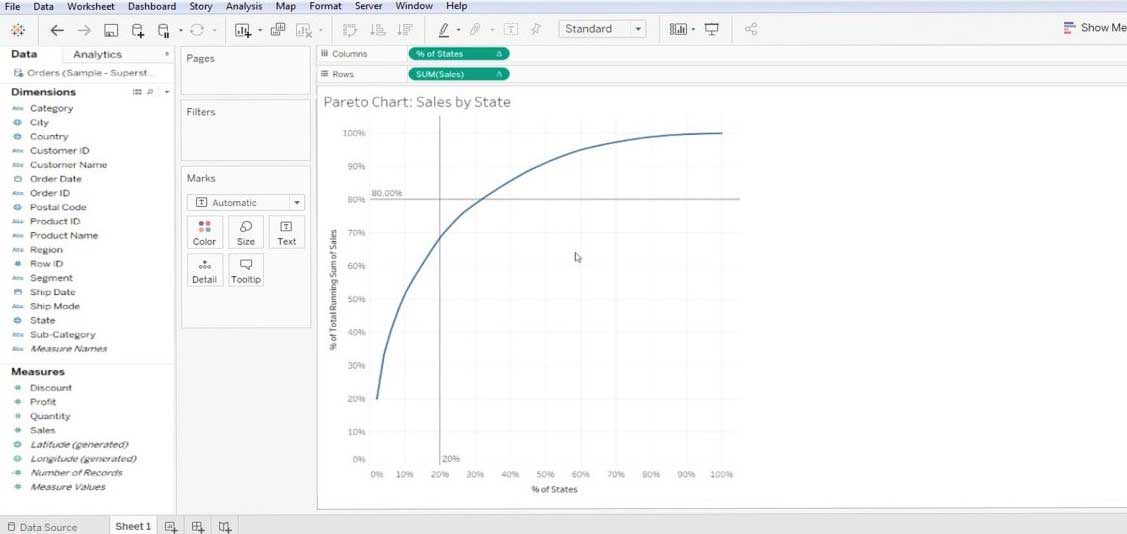The width and height of the screenshot is (1127, 534).
Task: Toggle show mark labels T icon
Action: coord(510,29)
